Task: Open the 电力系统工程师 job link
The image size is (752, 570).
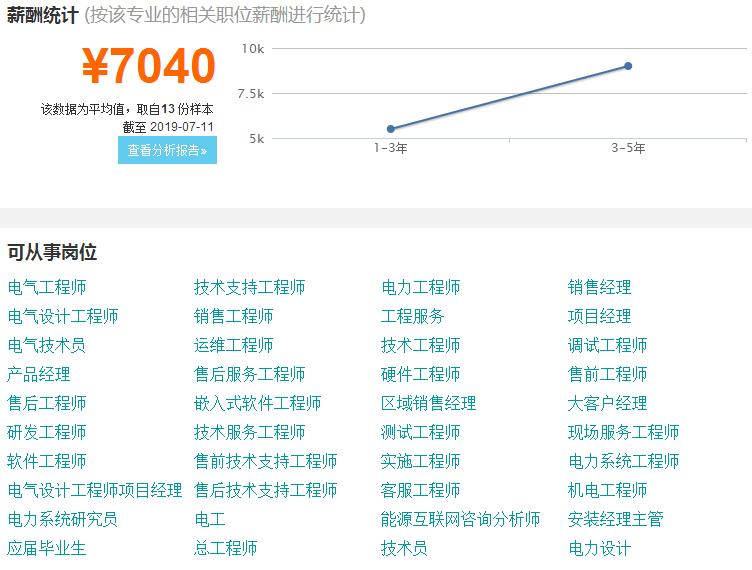Action: coord(623,461)
